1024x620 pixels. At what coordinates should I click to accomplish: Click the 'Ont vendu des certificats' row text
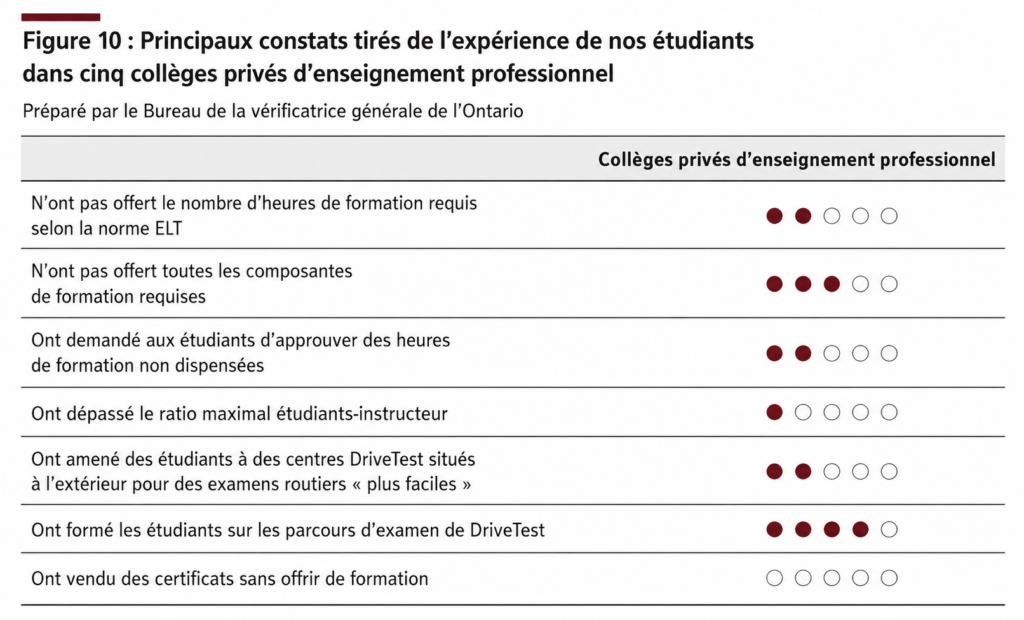point(230,579)
